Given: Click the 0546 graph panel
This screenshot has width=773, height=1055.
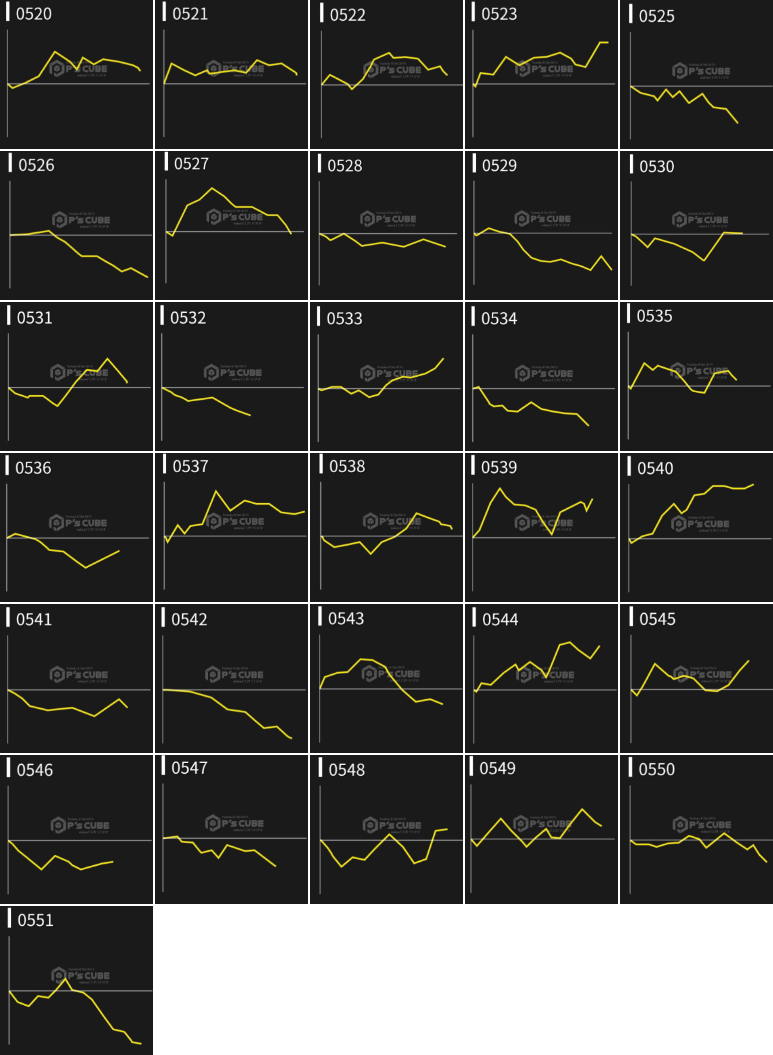Looking at the screenshot, I should (77, 832).
